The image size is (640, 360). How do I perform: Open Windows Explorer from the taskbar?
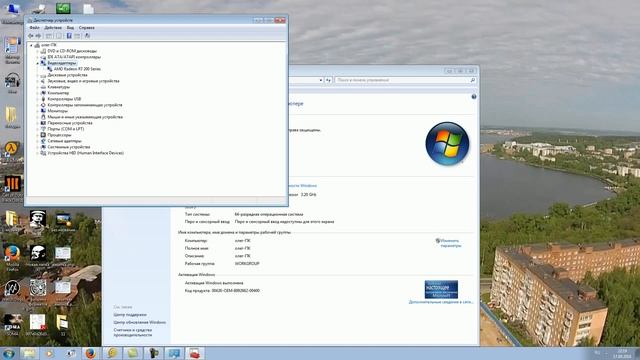click(29, 353)
